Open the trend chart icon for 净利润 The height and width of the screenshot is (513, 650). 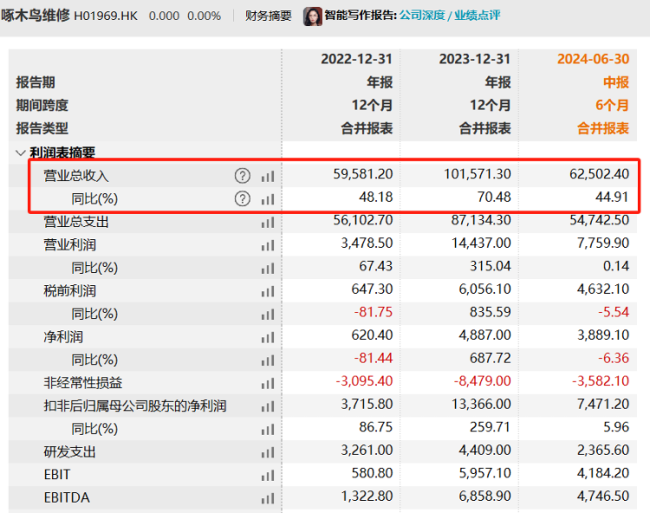(x=267, y=337)
